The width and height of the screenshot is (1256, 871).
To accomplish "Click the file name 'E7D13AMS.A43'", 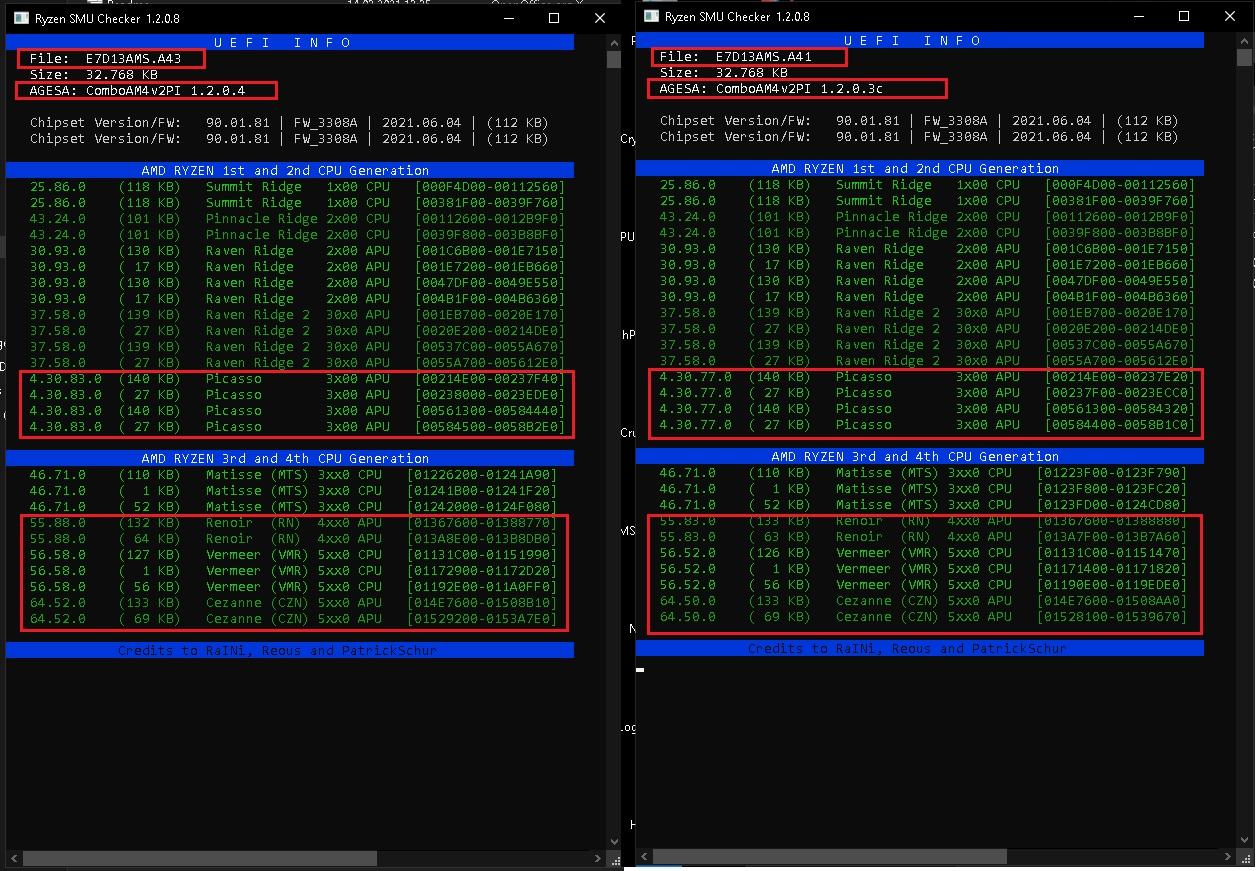I will [133, 58].
